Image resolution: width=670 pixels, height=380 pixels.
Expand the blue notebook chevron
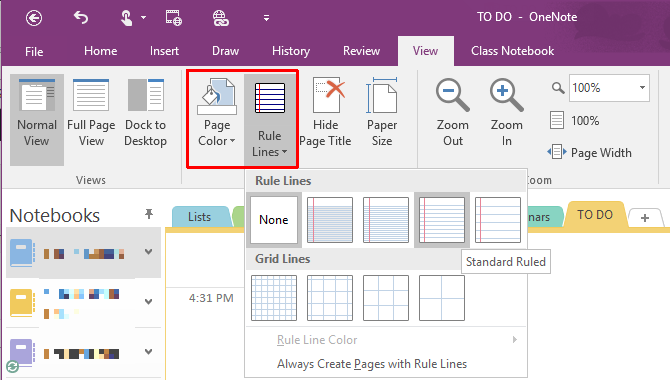148,252
